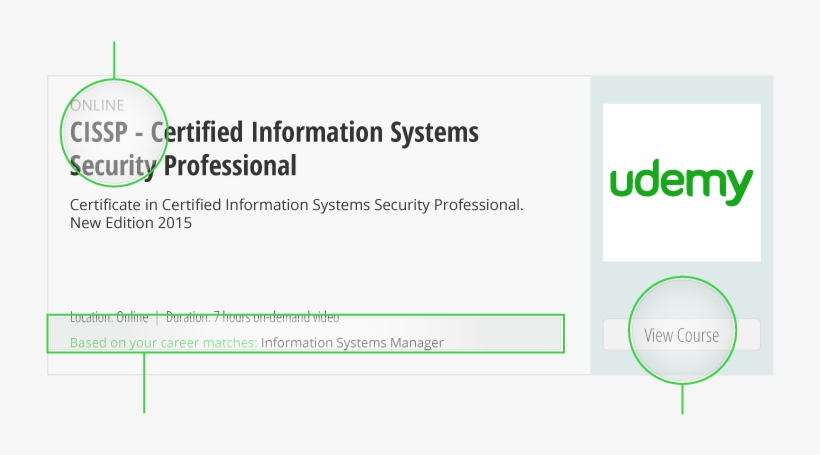Screen dimensions: 820x455
Task: Click the 'Certificate in Certified Information Systems' description
Action: (297, 213)
